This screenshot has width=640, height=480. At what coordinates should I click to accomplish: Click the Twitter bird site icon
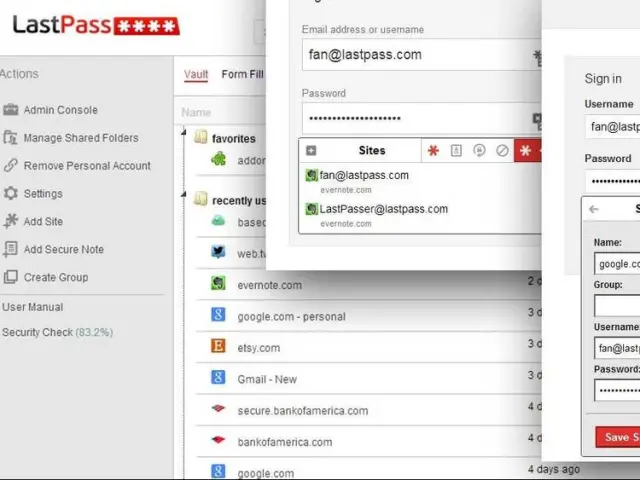(x=218, y=251)
